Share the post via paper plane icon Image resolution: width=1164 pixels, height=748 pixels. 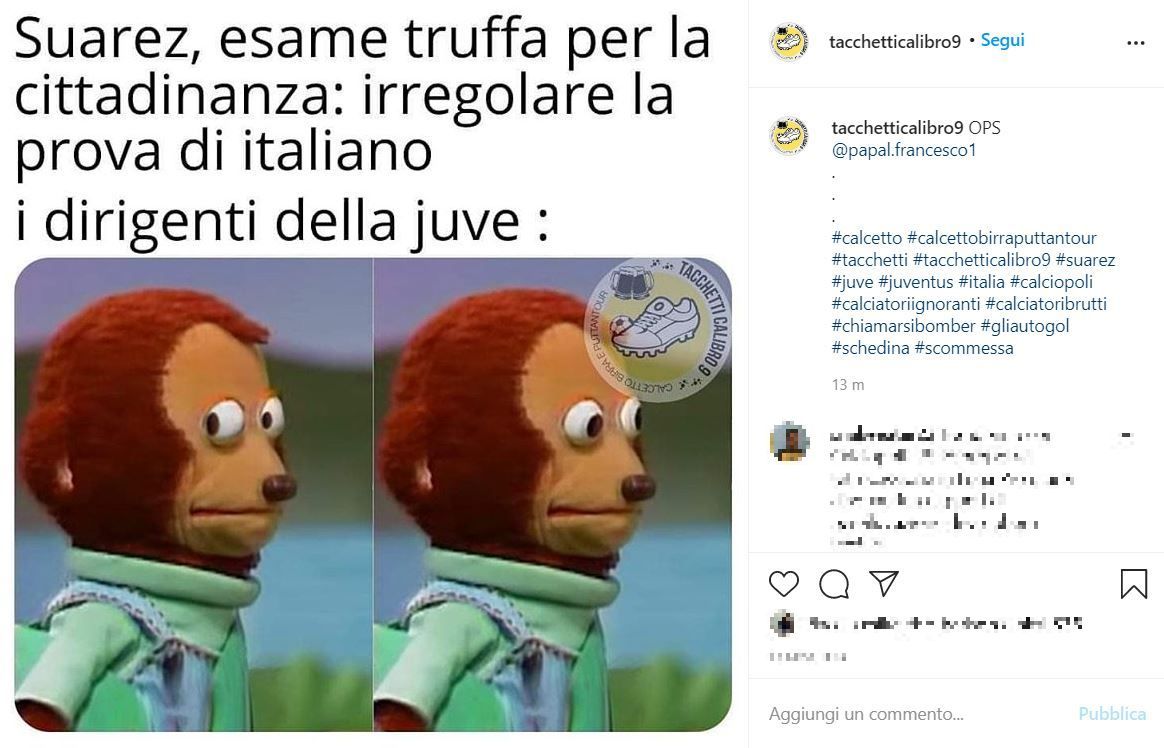pyautogui.click(x=884, y=583)
